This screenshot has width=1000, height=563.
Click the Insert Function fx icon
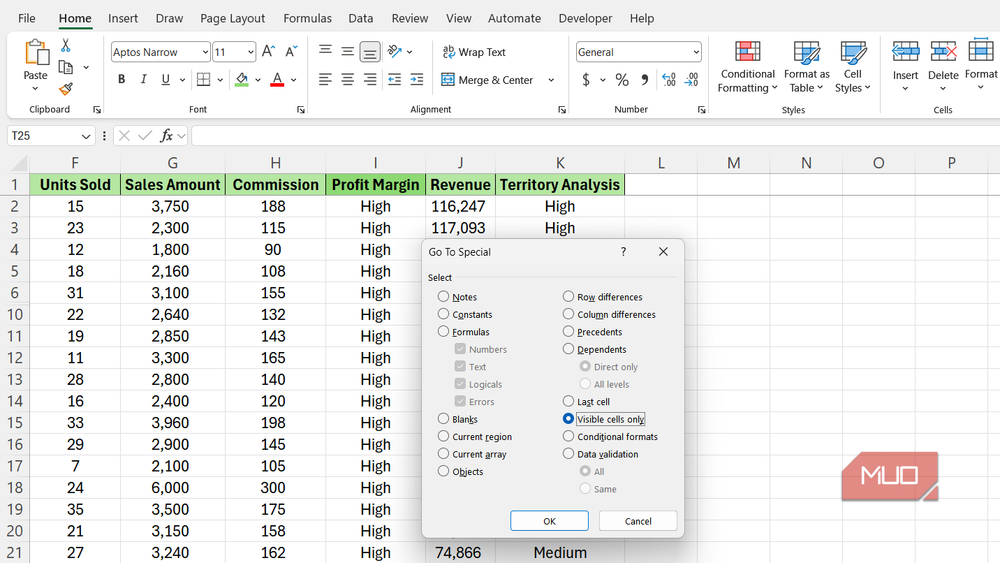[x=166, y=135]
